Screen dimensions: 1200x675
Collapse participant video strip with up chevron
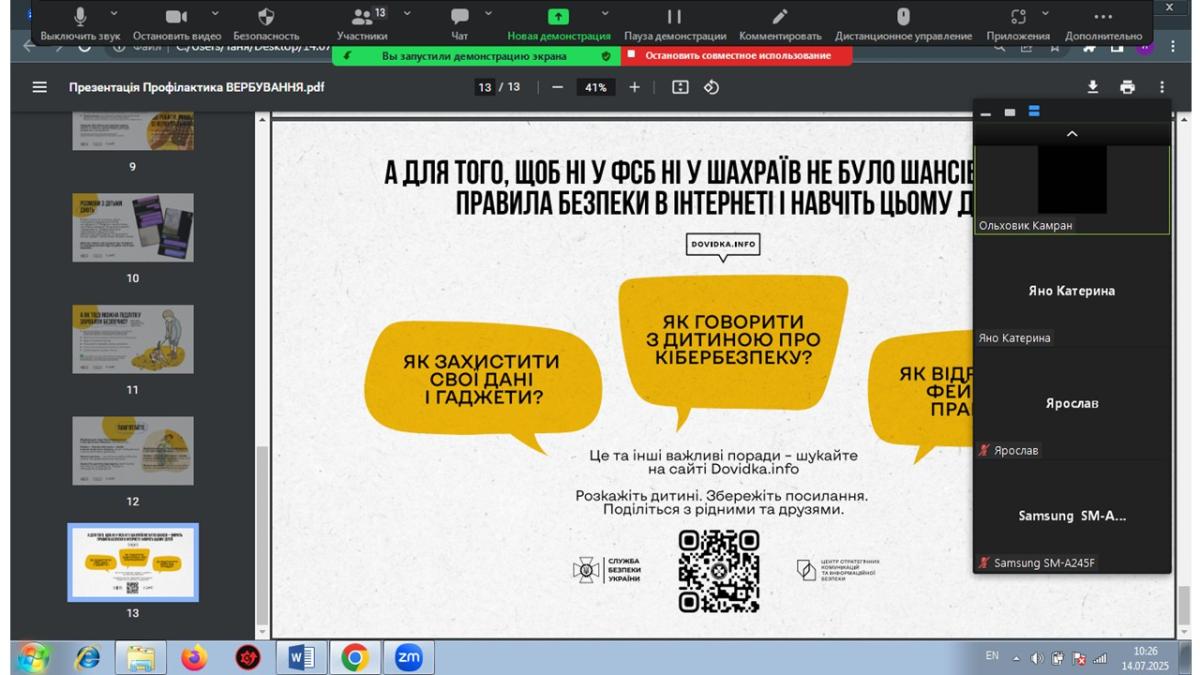coord(1071,134)
